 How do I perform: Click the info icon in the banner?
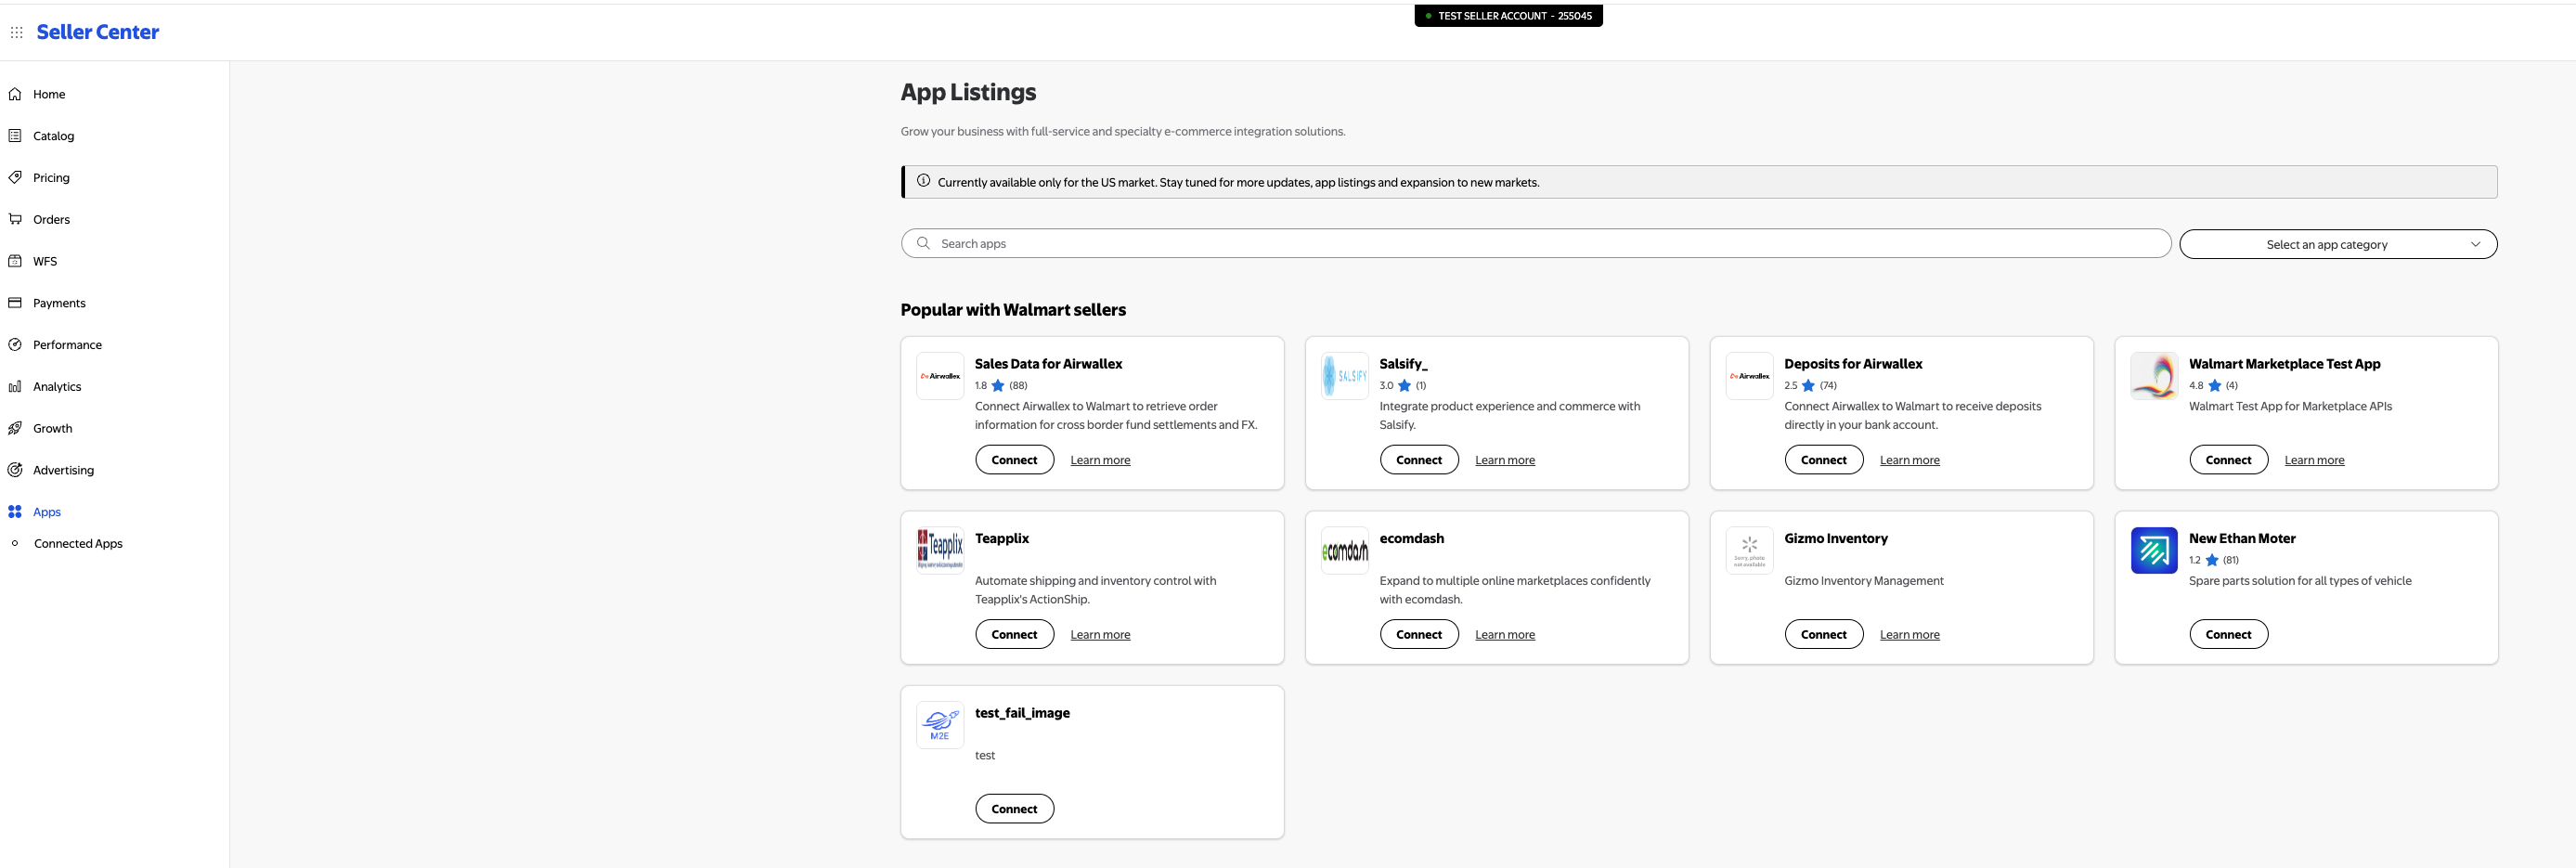923,181
